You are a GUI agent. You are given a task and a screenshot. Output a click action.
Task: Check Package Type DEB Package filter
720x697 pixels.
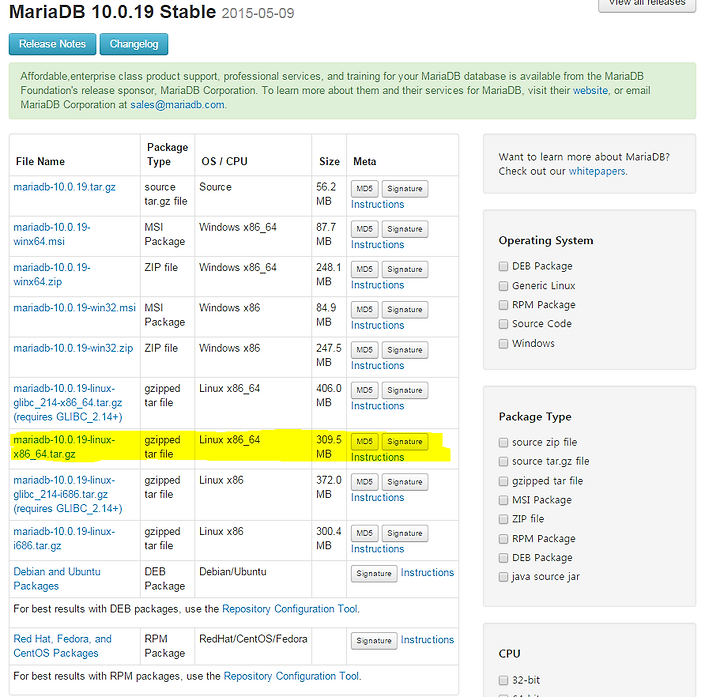tap(503, 558)
